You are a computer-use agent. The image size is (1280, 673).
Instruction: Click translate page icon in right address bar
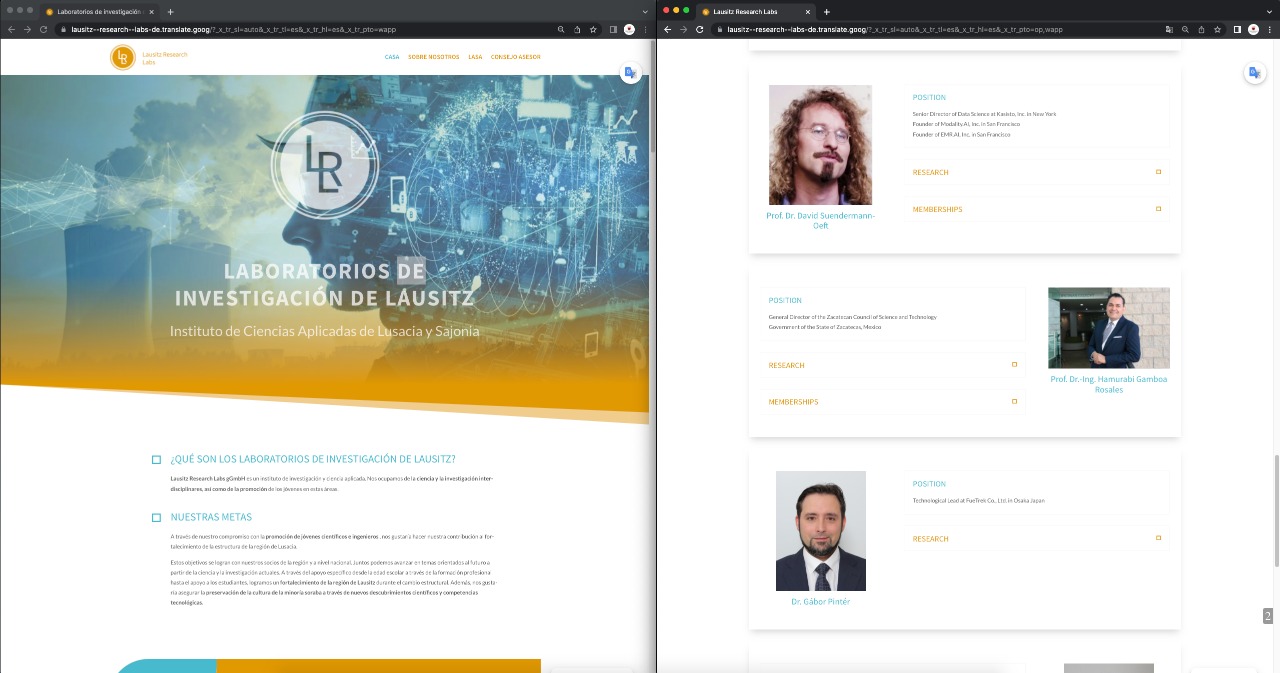[x=1169, y=30]
